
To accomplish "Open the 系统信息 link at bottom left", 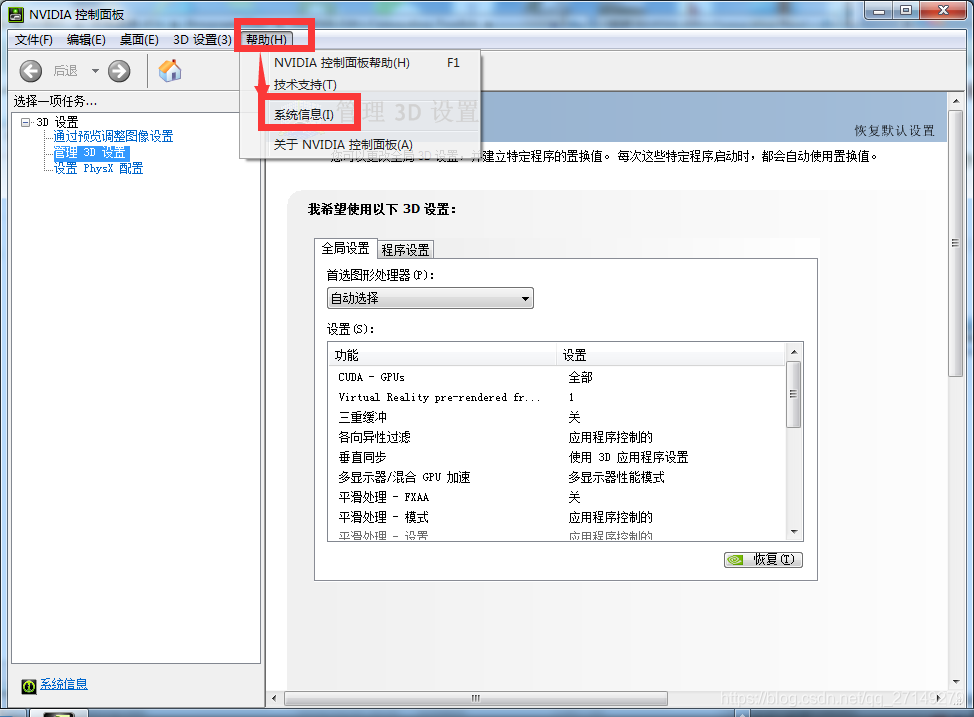I will coord(64,684).
